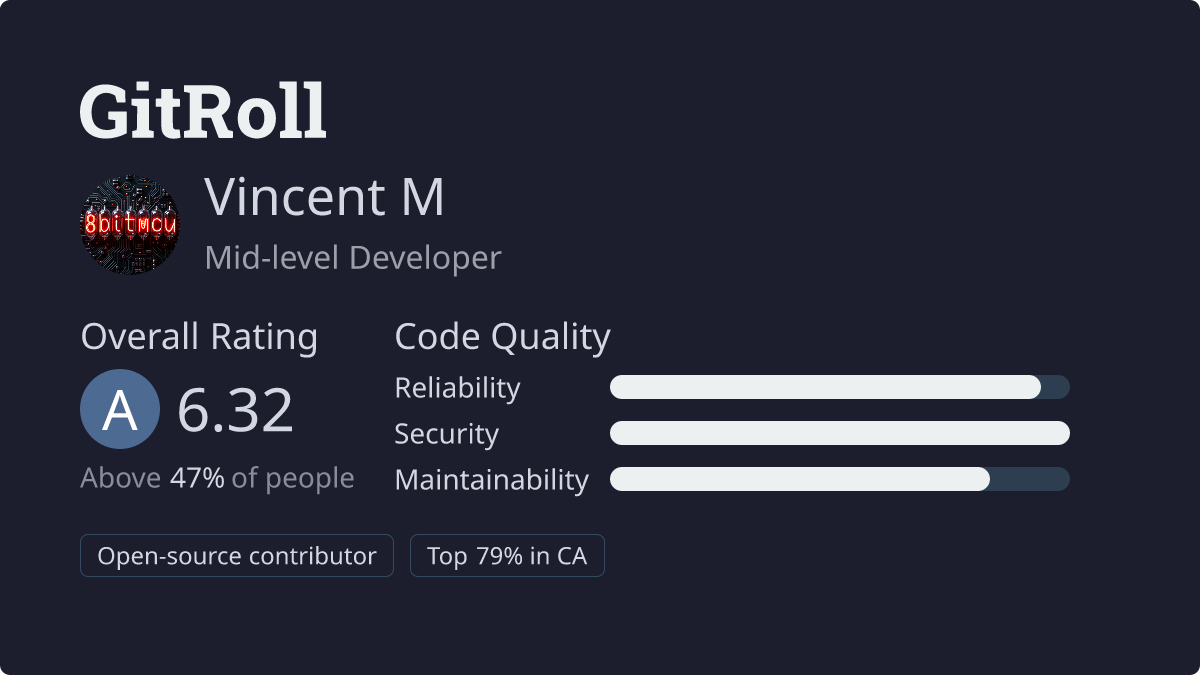The height and width of the screenshot is (675, 1200).
Task: Select the 6.32 rating score
Action: 236,410
